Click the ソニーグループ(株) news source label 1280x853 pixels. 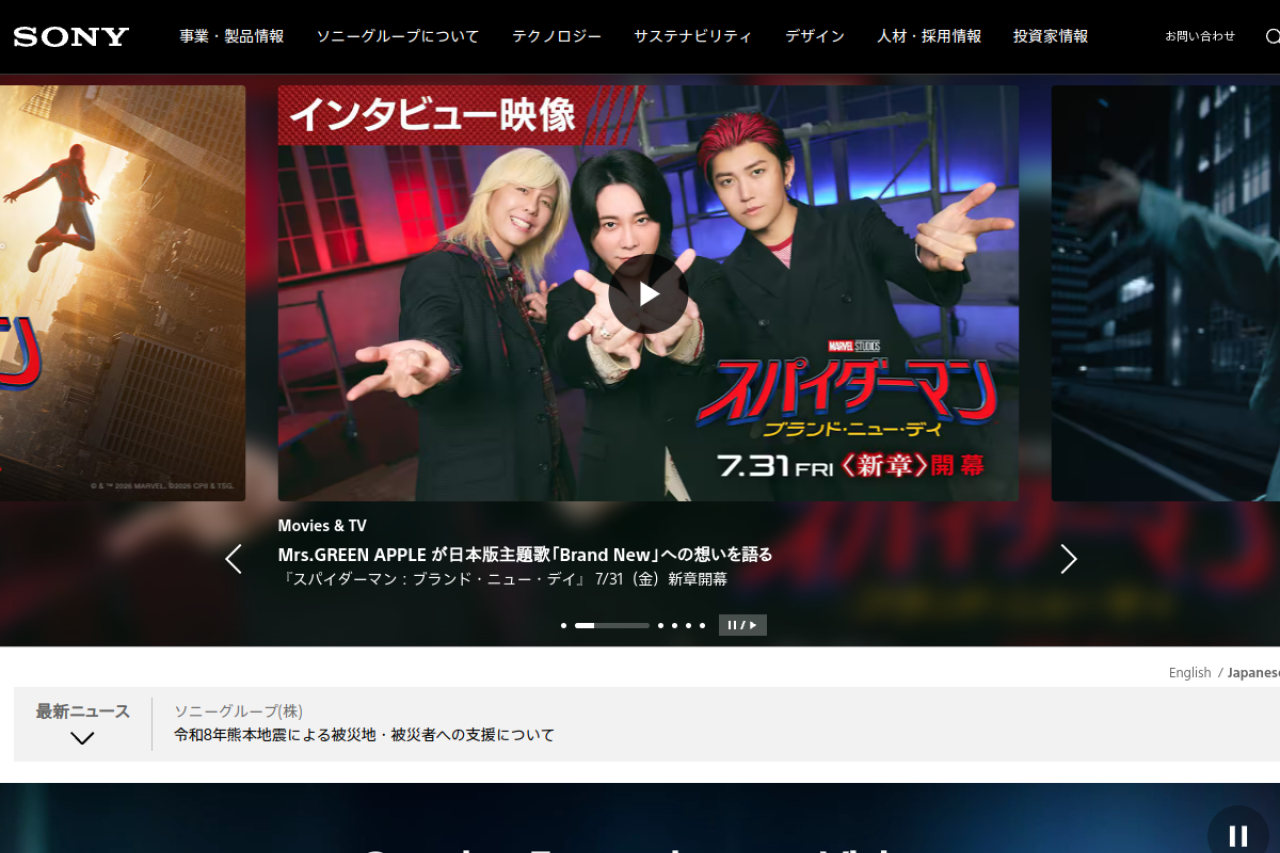[238, 711]
